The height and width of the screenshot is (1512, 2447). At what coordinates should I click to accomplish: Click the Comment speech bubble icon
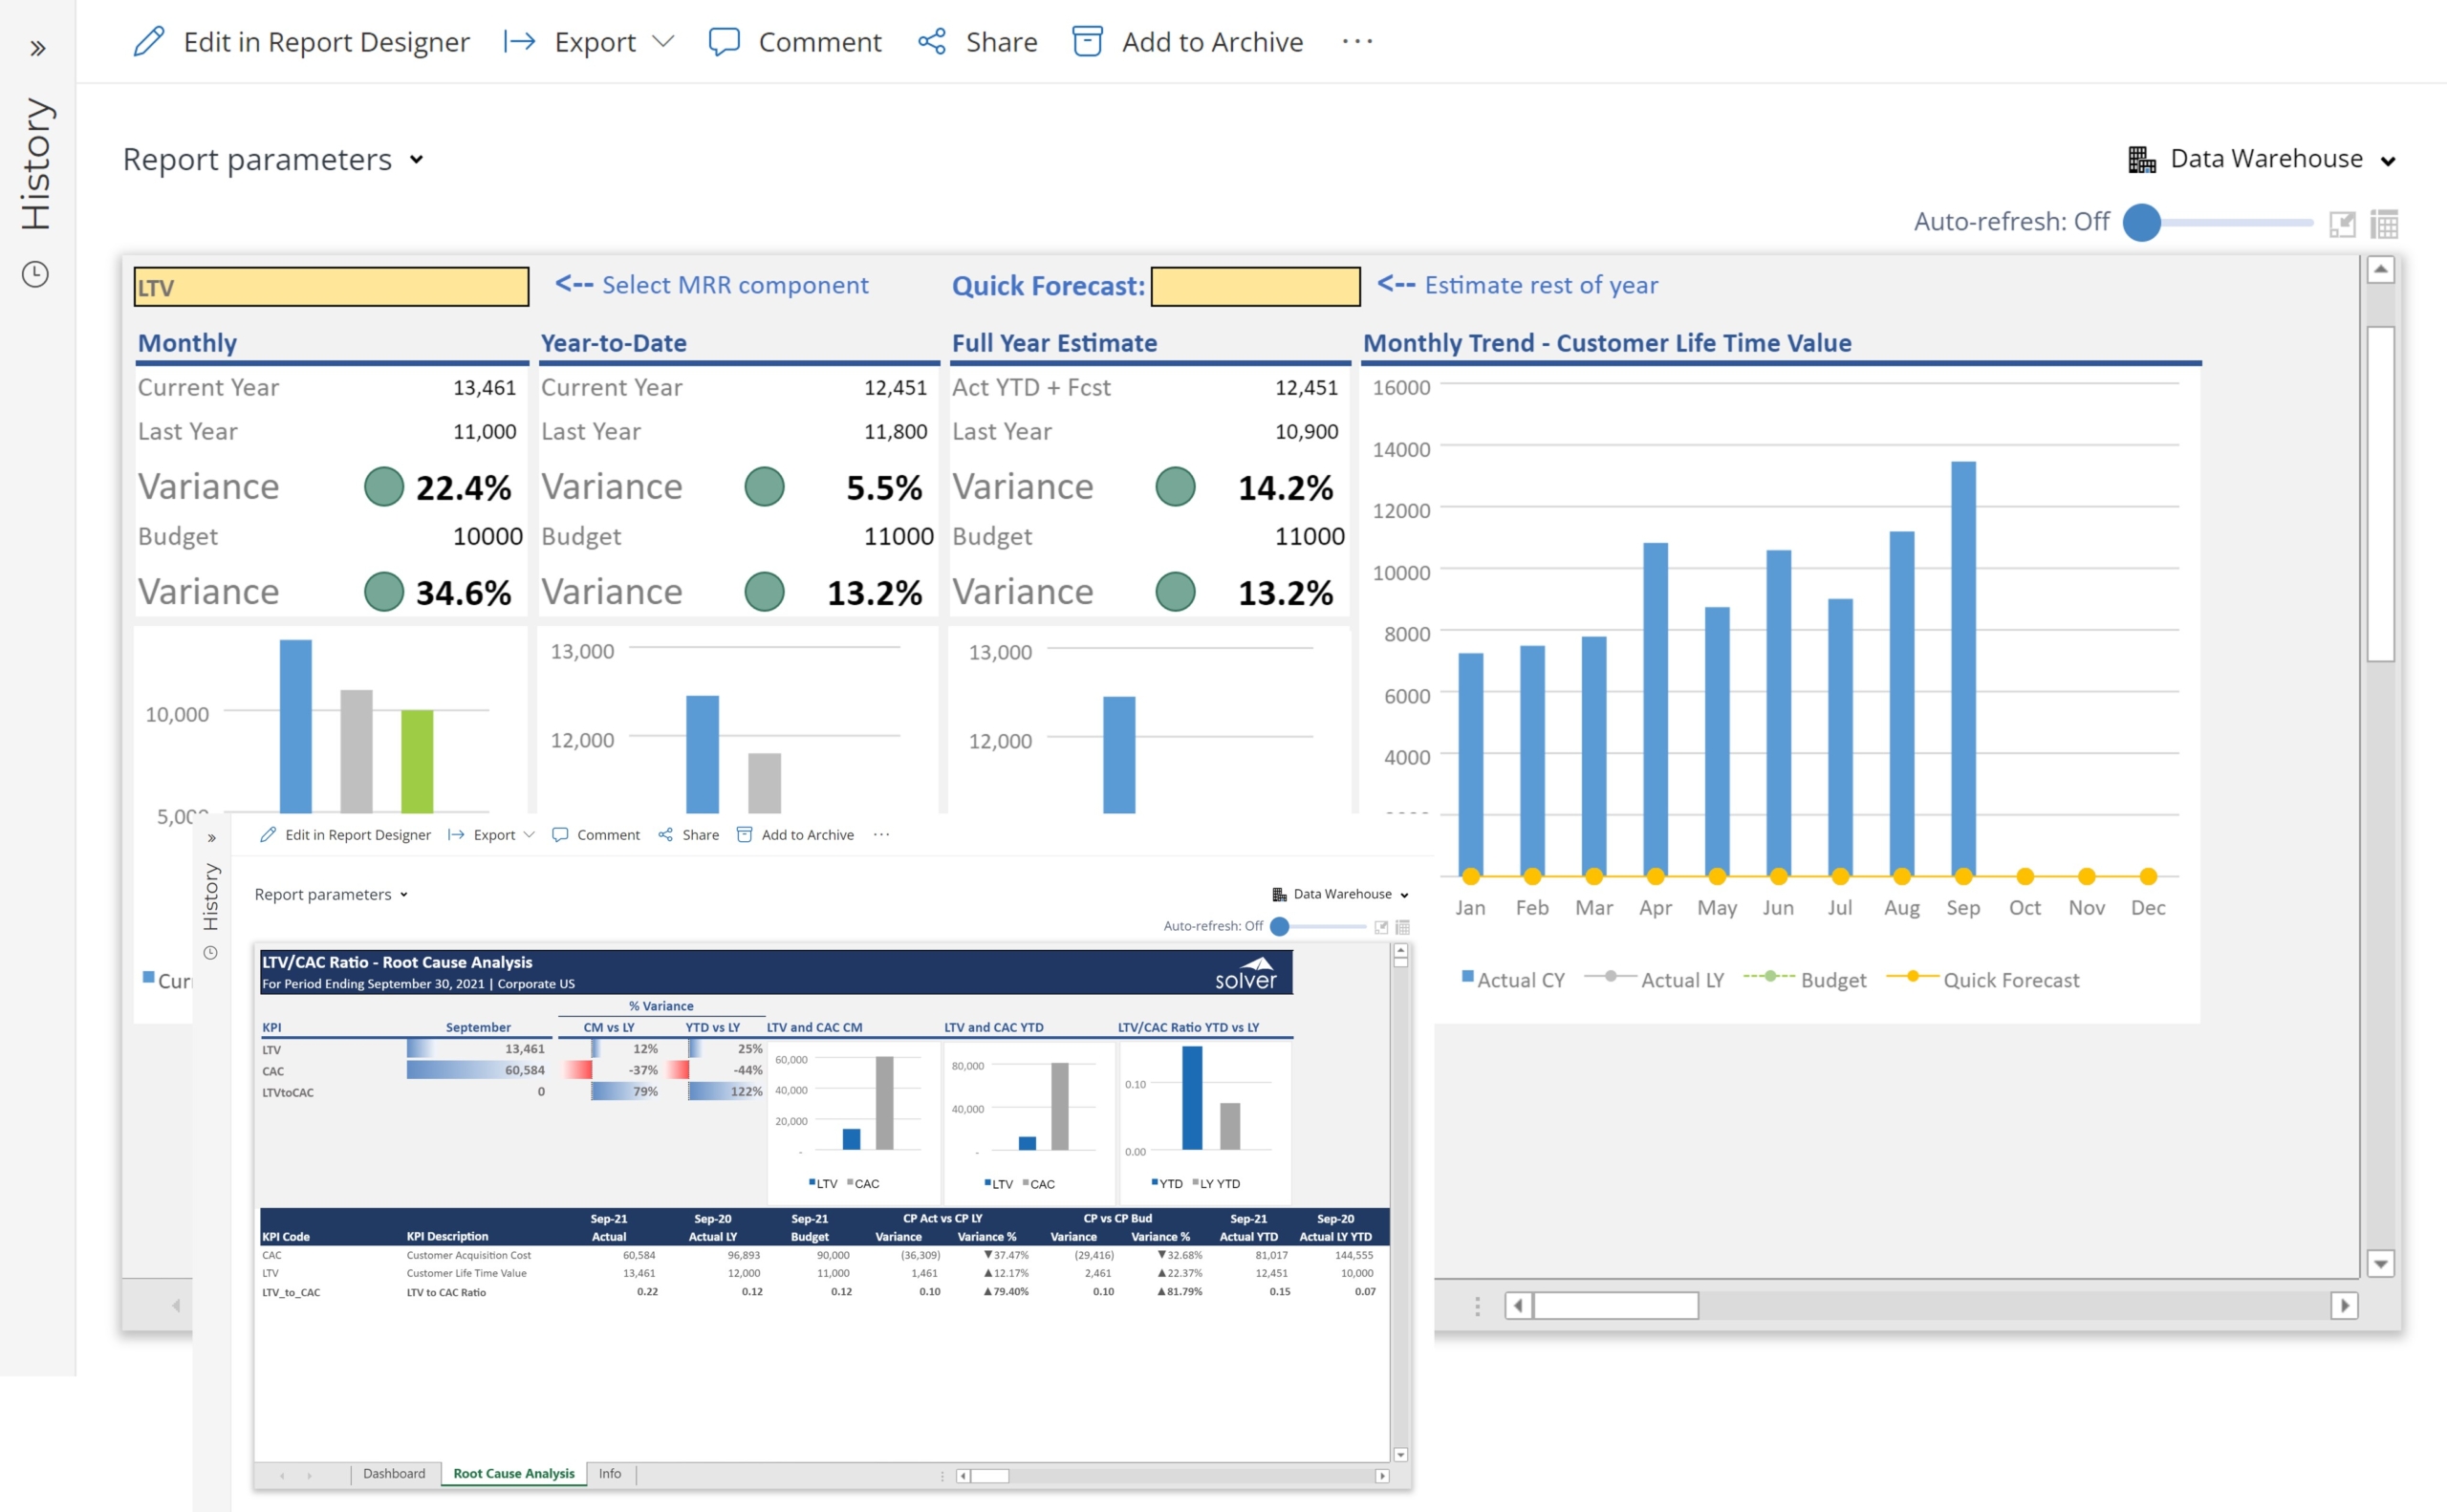tap(723, 42)
